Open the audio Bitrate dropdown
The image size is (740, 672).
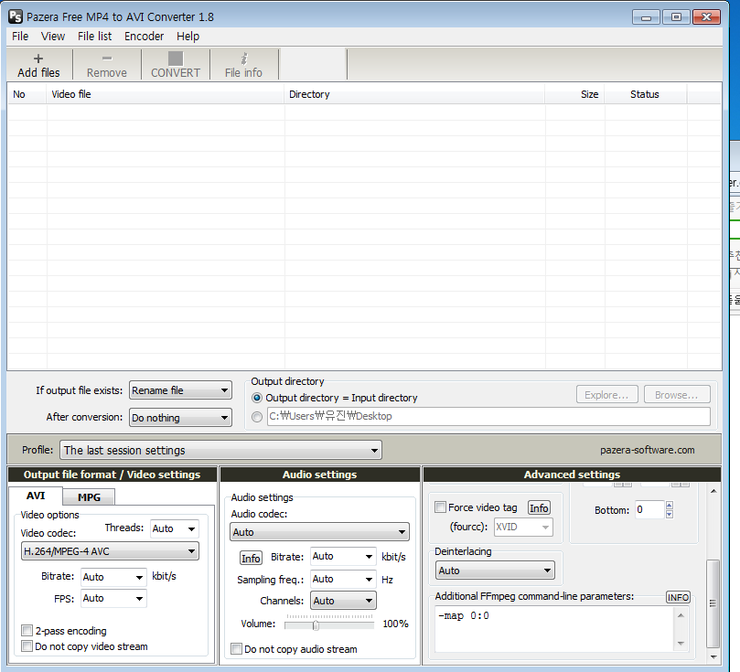point(343,556)
